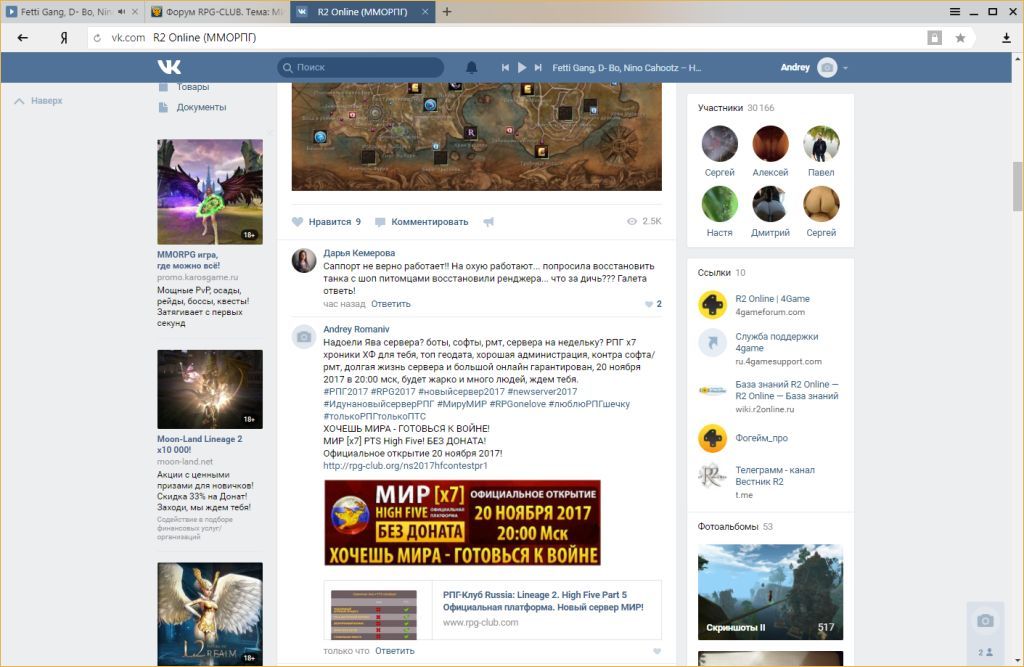Share the post with megaphone icon
1024x667 pixels.
[488, 222]
